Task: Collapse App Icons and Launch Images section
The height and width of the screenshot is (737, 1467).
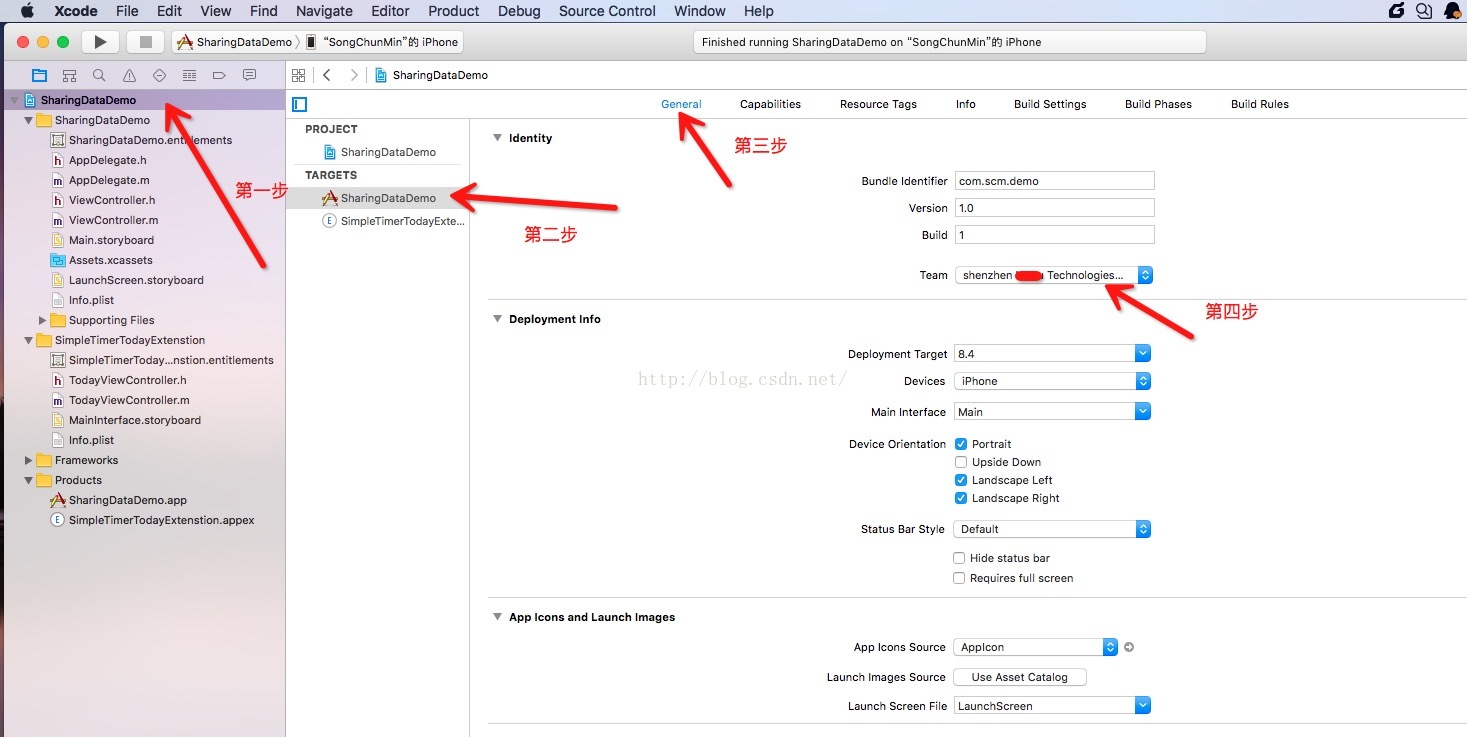Action: 497,617
